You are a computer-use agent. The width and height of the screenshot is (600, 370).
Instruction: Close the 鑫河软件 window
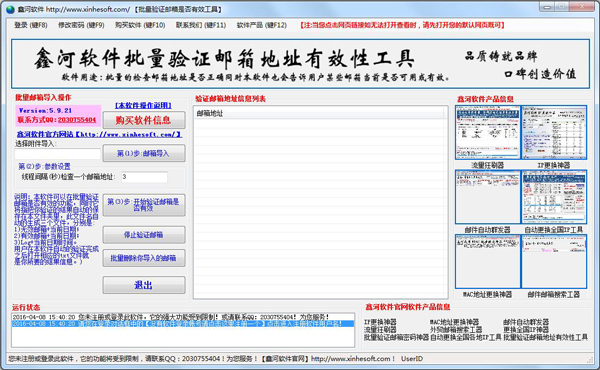tap(582, 7)
